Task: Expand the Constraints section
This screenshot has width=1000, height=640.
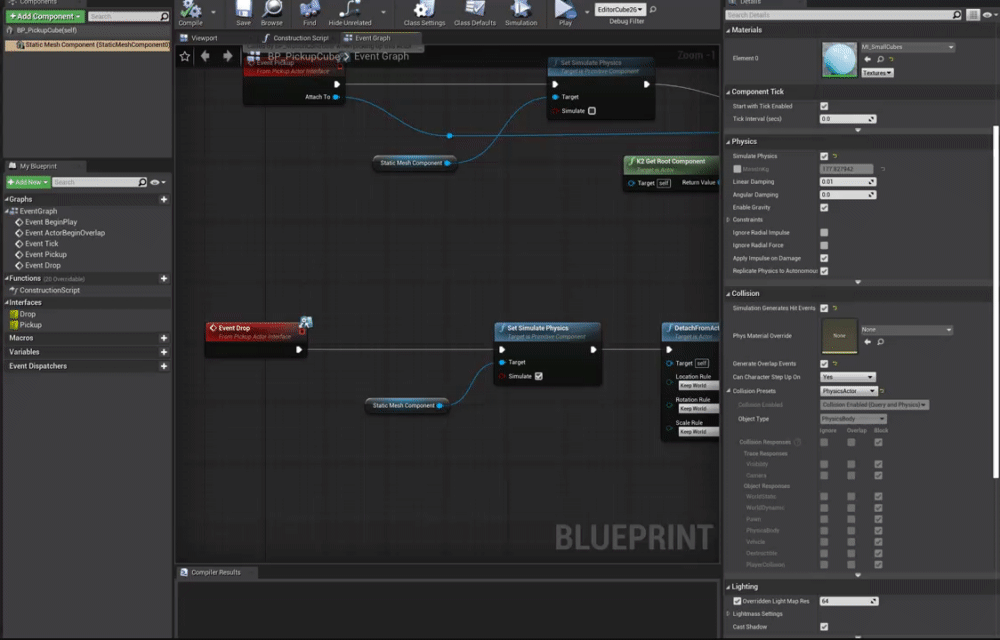Action: click(728, 220)
